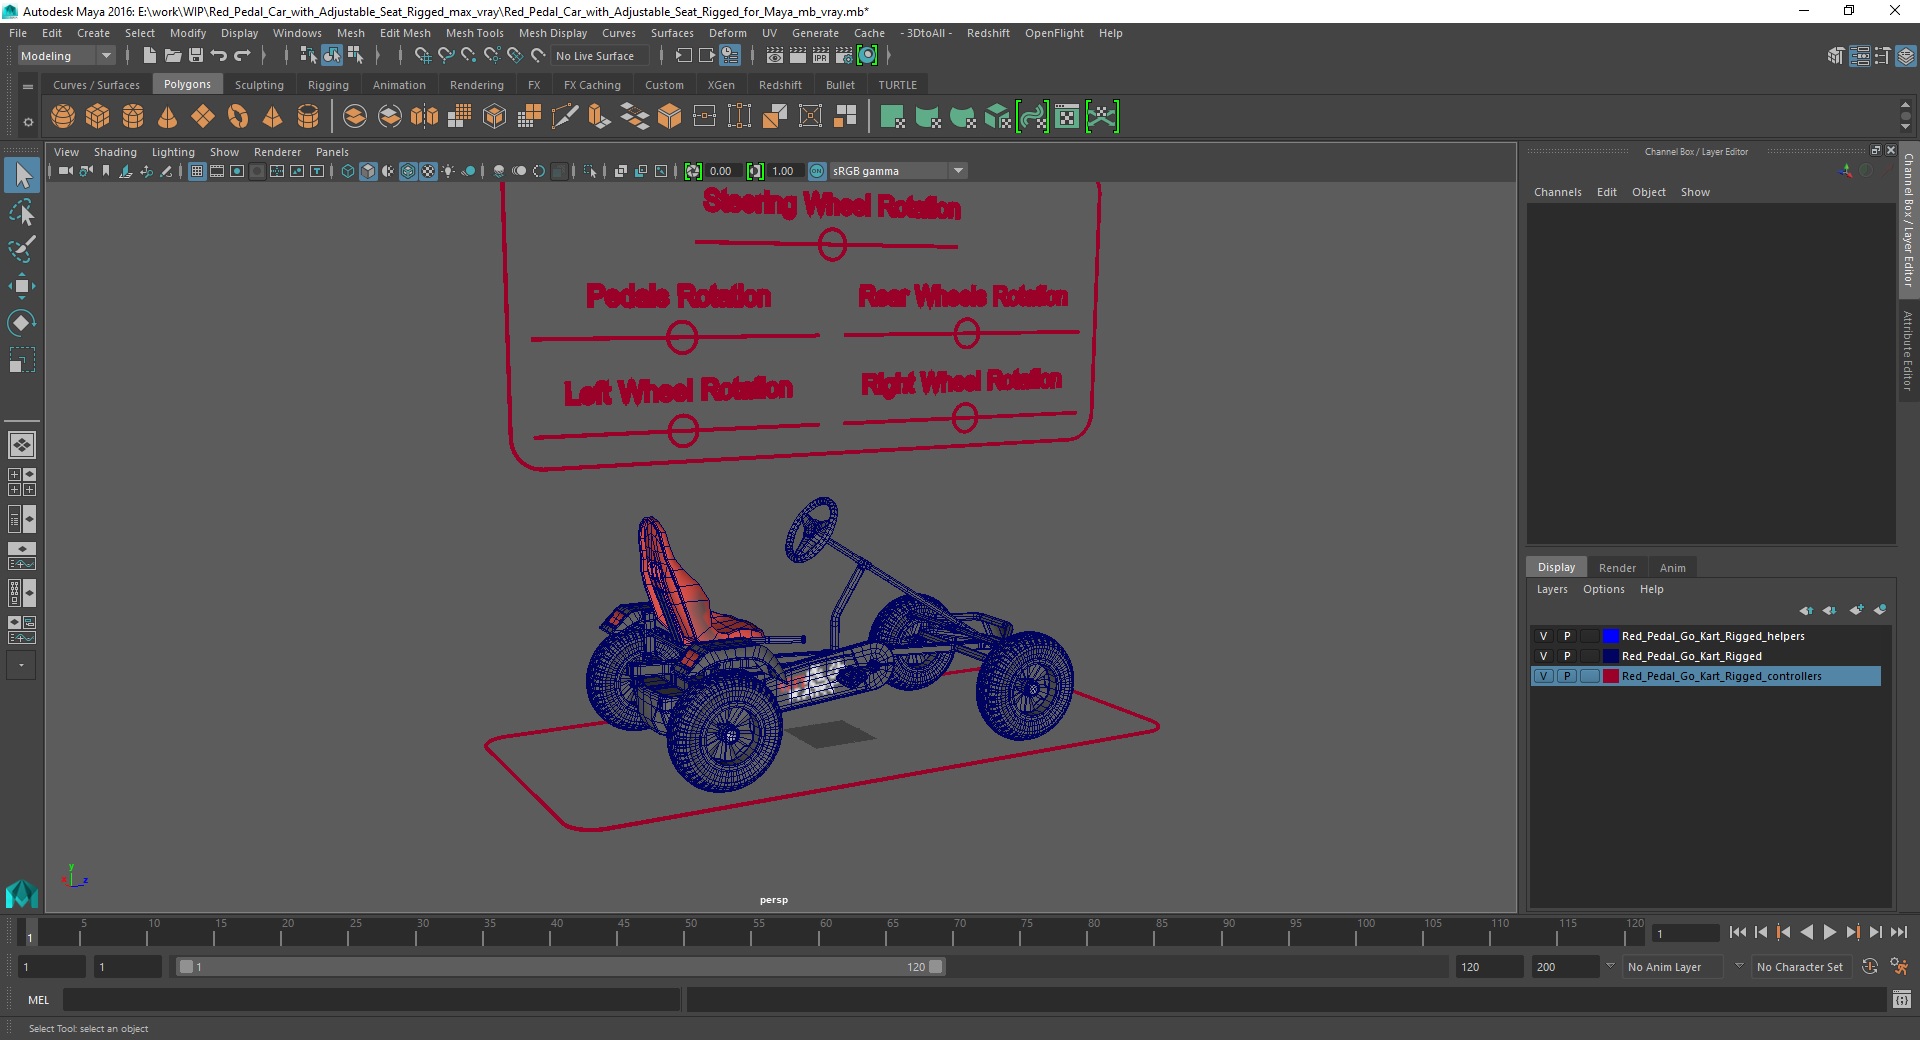Open the sRGB gamma view transform dropdown

(898, 171)
